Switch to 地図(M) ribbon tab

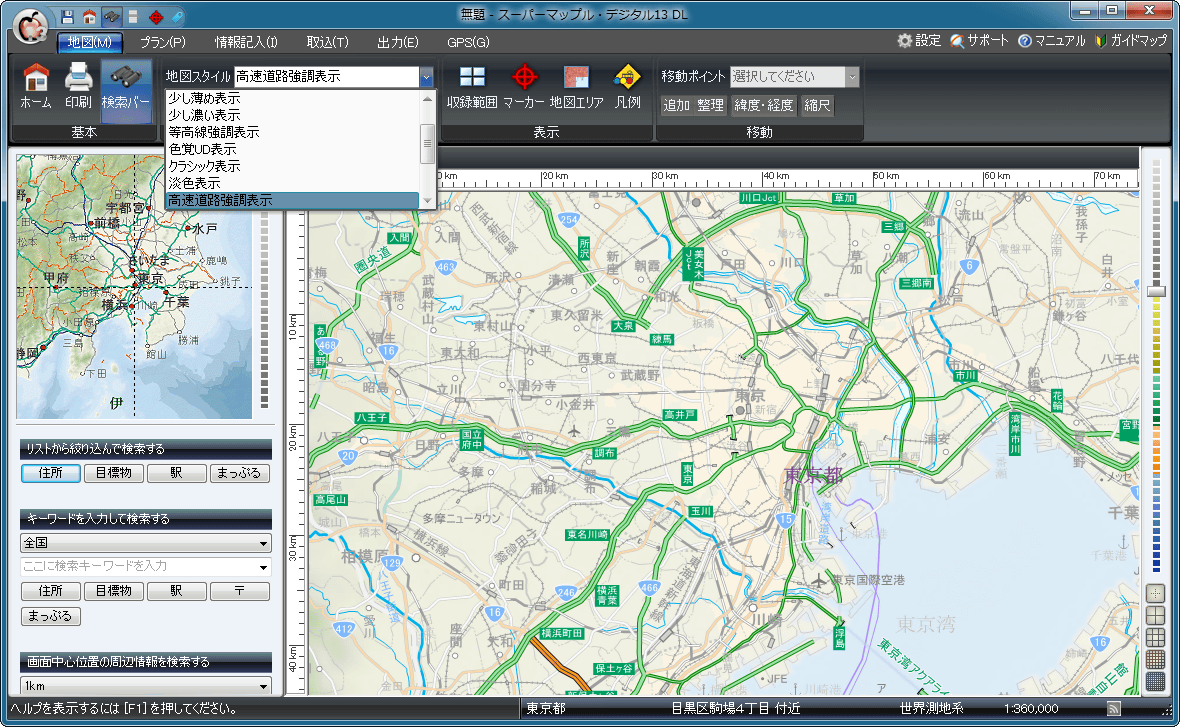tap(90, 42)
